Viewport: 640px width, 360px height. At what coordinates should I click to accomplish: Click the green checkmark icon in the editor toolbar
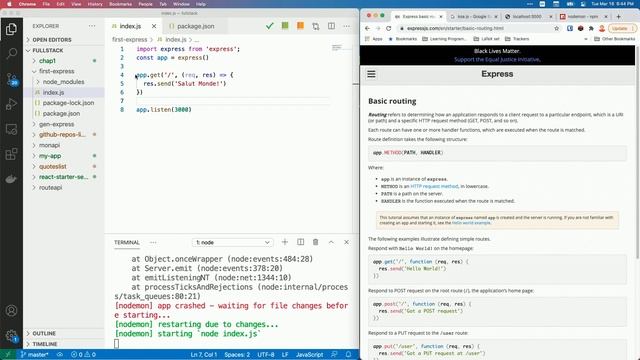tap(269, 26)
